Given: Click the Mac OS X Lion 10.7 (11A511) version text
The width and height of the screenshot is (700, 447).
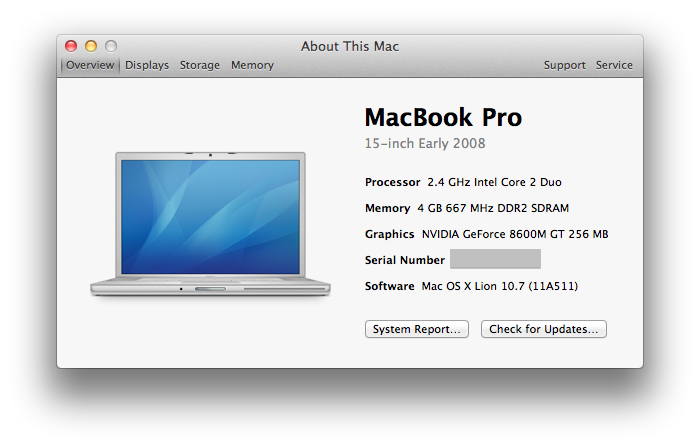Looking at the screenshot, I should click(500, 286).
